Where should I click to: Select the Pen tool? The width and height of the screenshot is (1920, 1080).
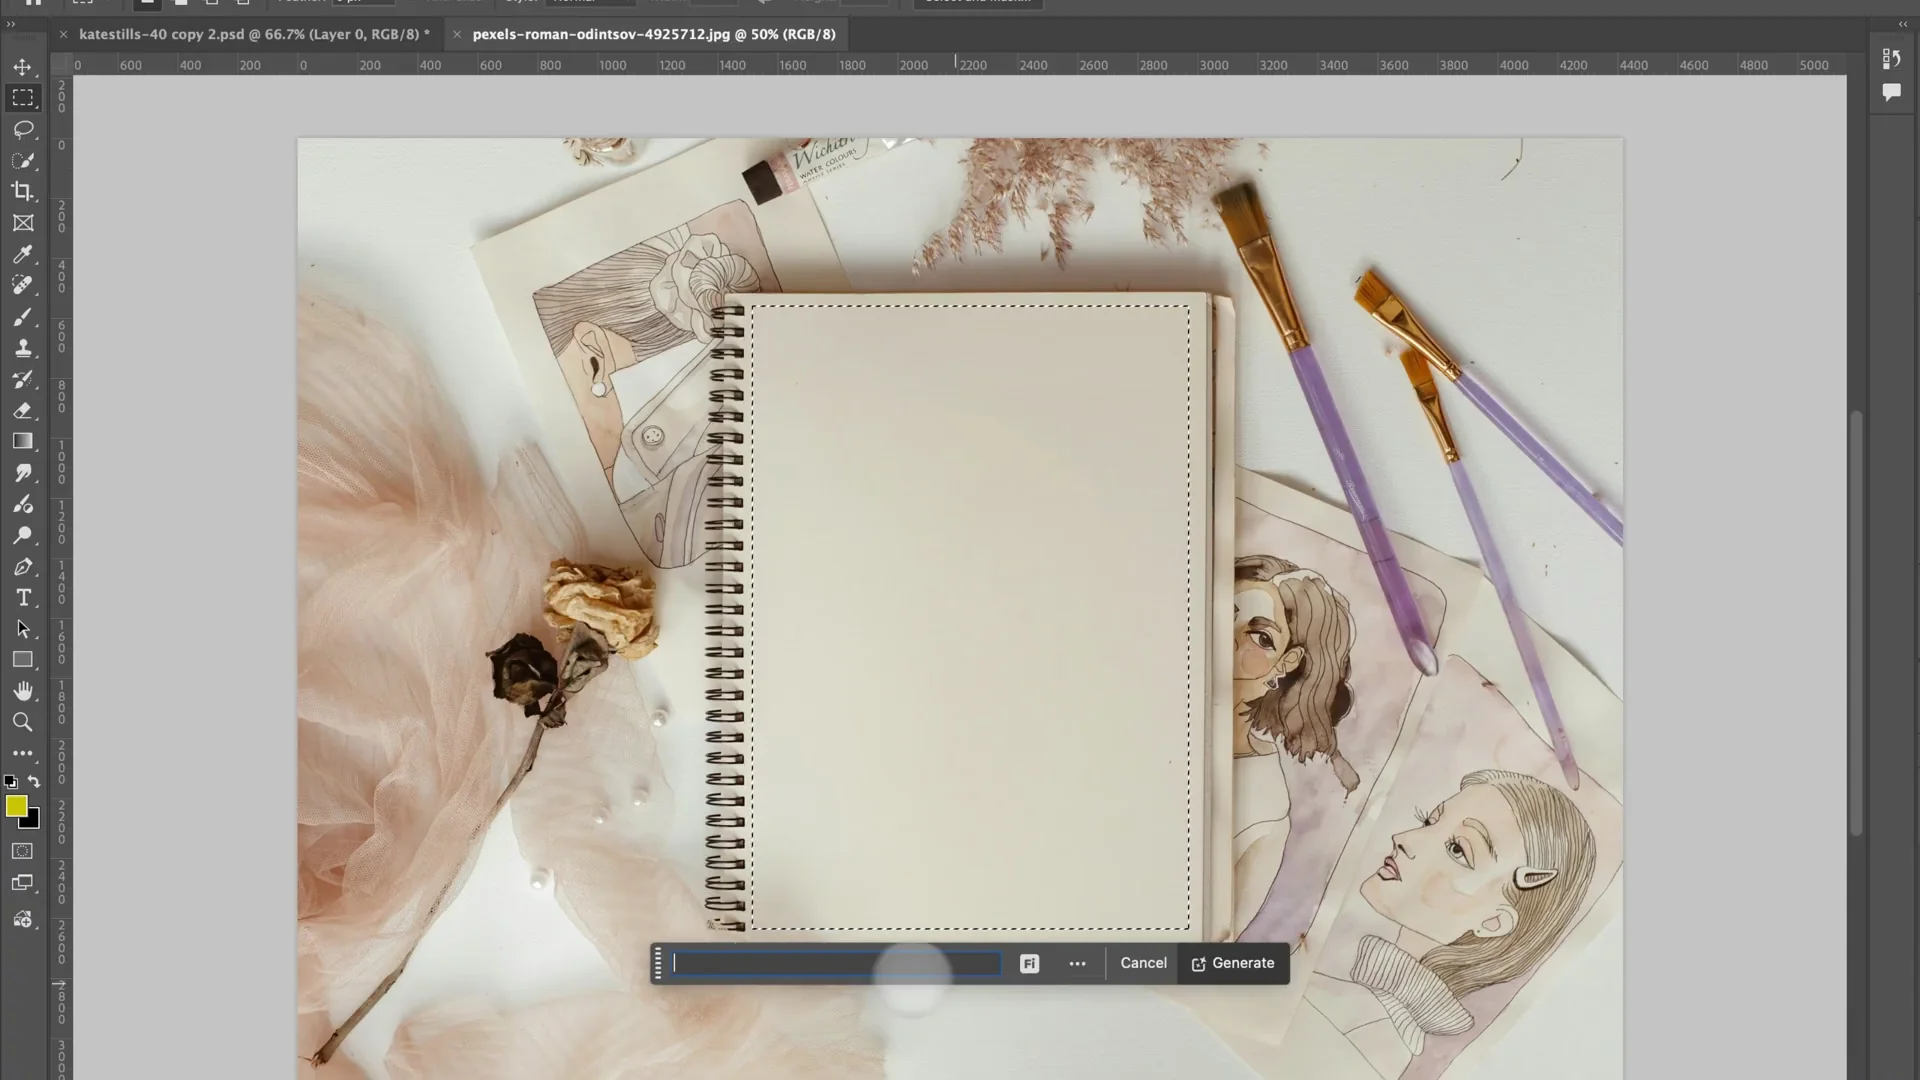(23, 567)
